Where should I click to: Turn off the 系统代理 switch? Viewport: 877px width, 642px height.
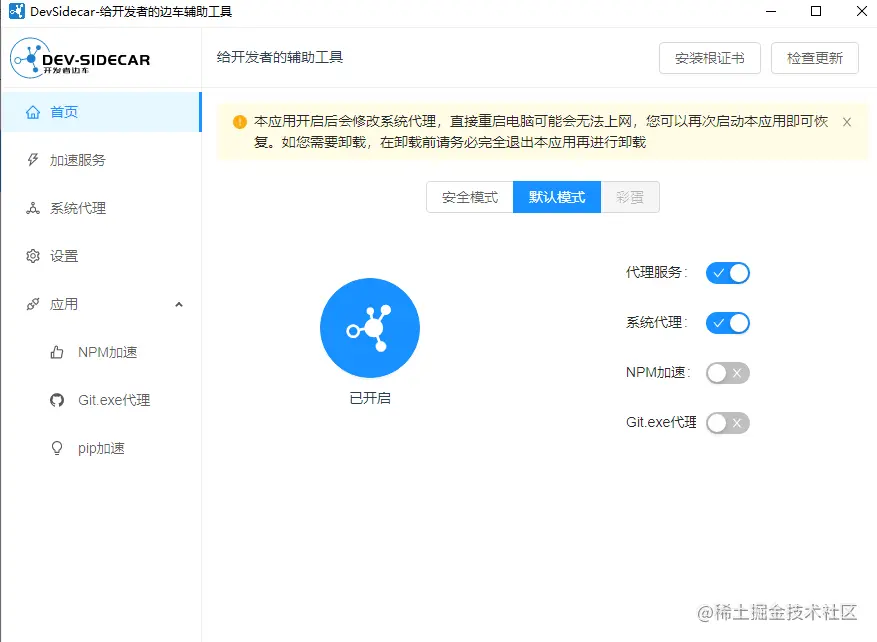tap(727, 323)
